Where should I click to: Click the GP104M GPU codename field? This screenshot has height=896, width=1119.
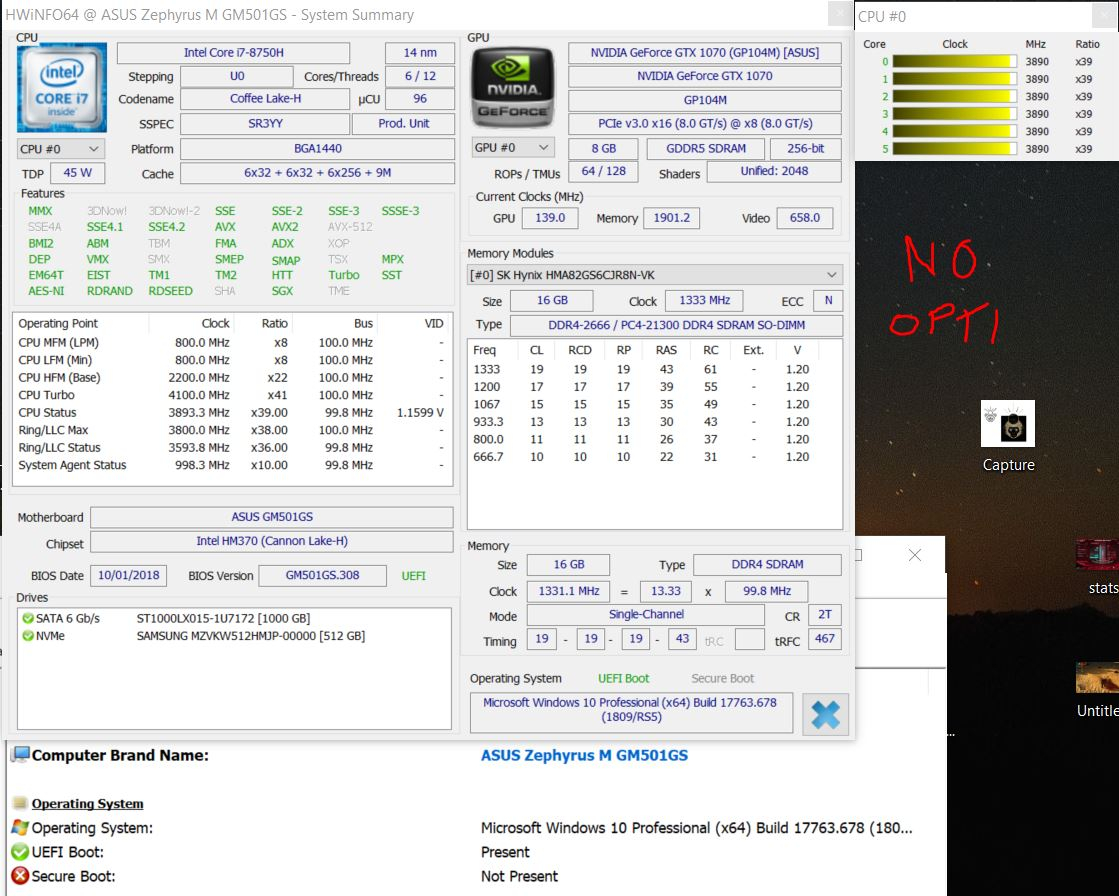704,100
